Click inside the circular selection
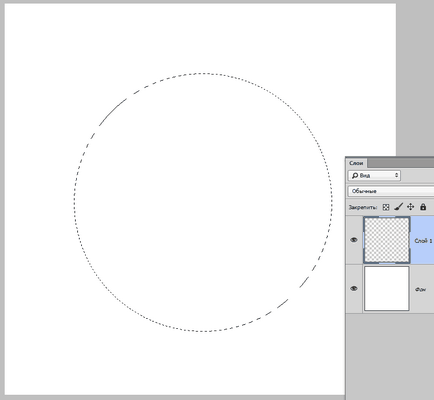 [x=203, y=202]
